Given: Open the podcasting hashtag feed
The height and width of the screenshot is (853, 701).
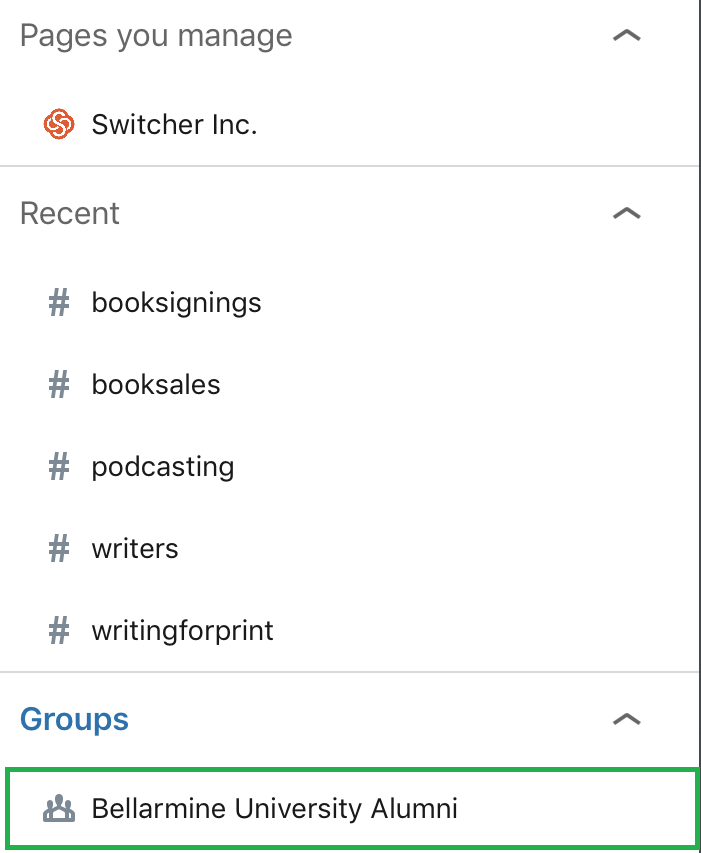Looking at the screenshot, I should 163,467.
